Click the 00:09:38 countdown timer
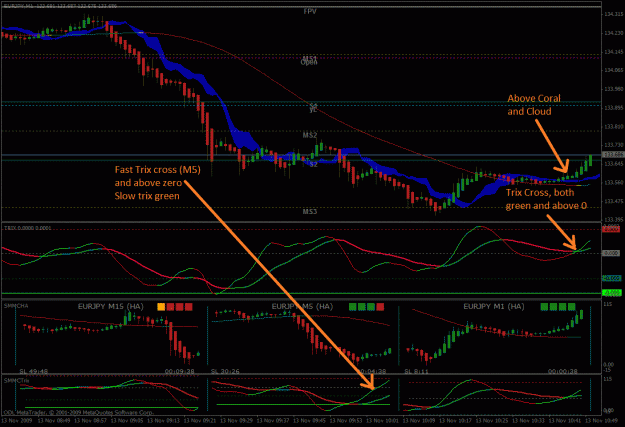625x427 pixels. pyautogui.click(x=180, y=371)
